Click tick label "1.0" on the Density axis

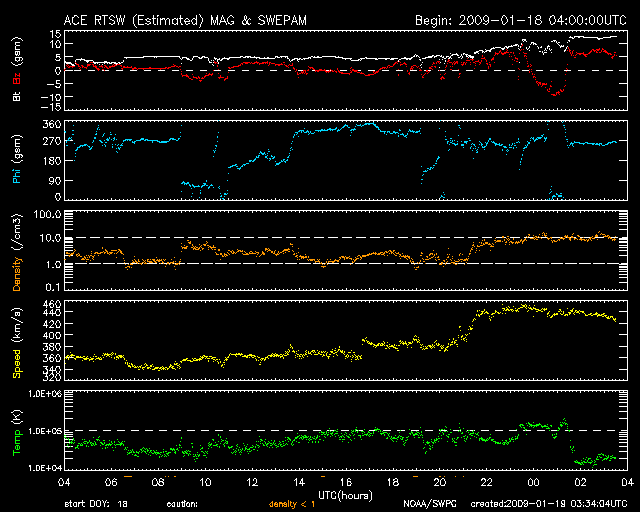(x=53, y=265)
